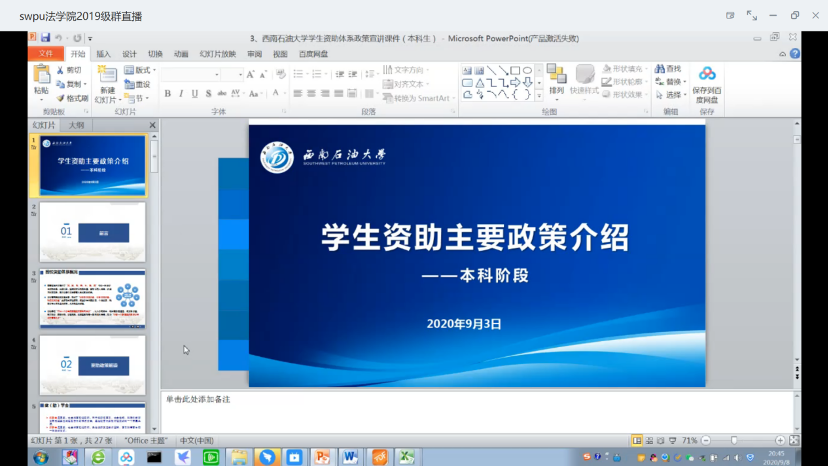Click the Find (查找) binoculars icon
Viewport: 828px width, 466px height.
[660, 69]
